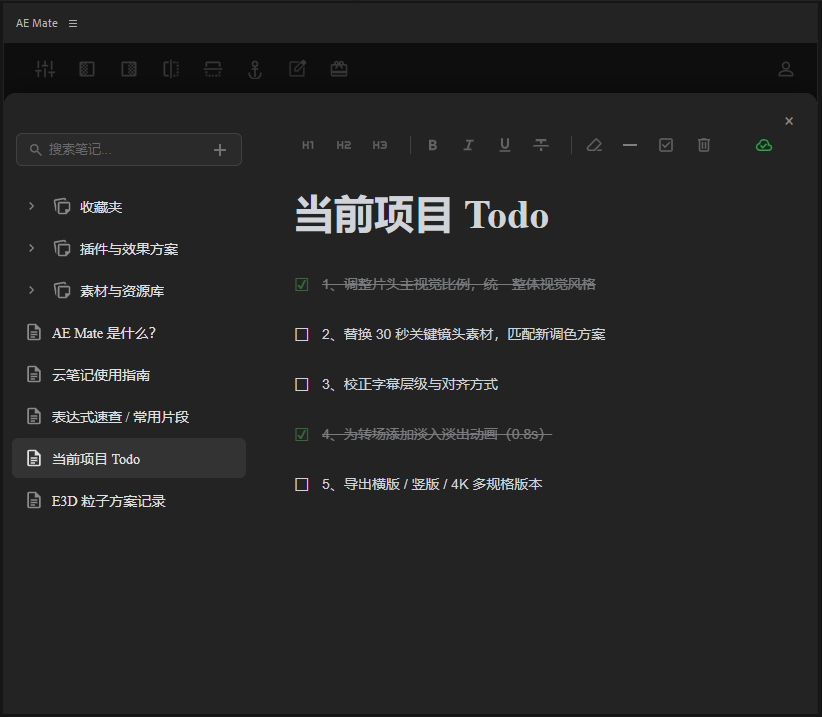Toggle bold formatting
This screenshot has height=717, width=822.
point(432,145)
